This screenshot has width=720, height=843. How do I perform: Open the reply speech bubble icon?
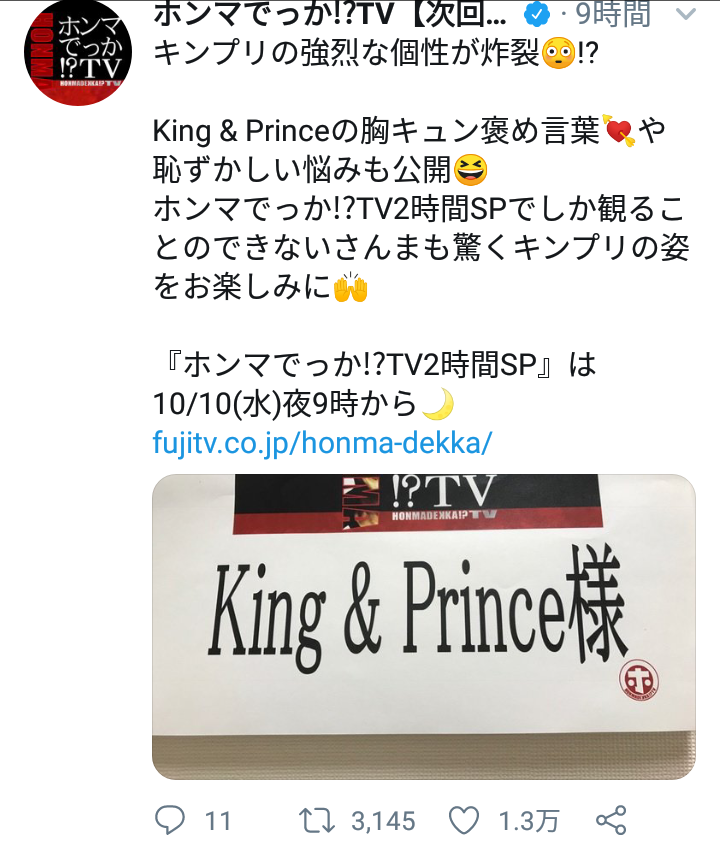170,820
